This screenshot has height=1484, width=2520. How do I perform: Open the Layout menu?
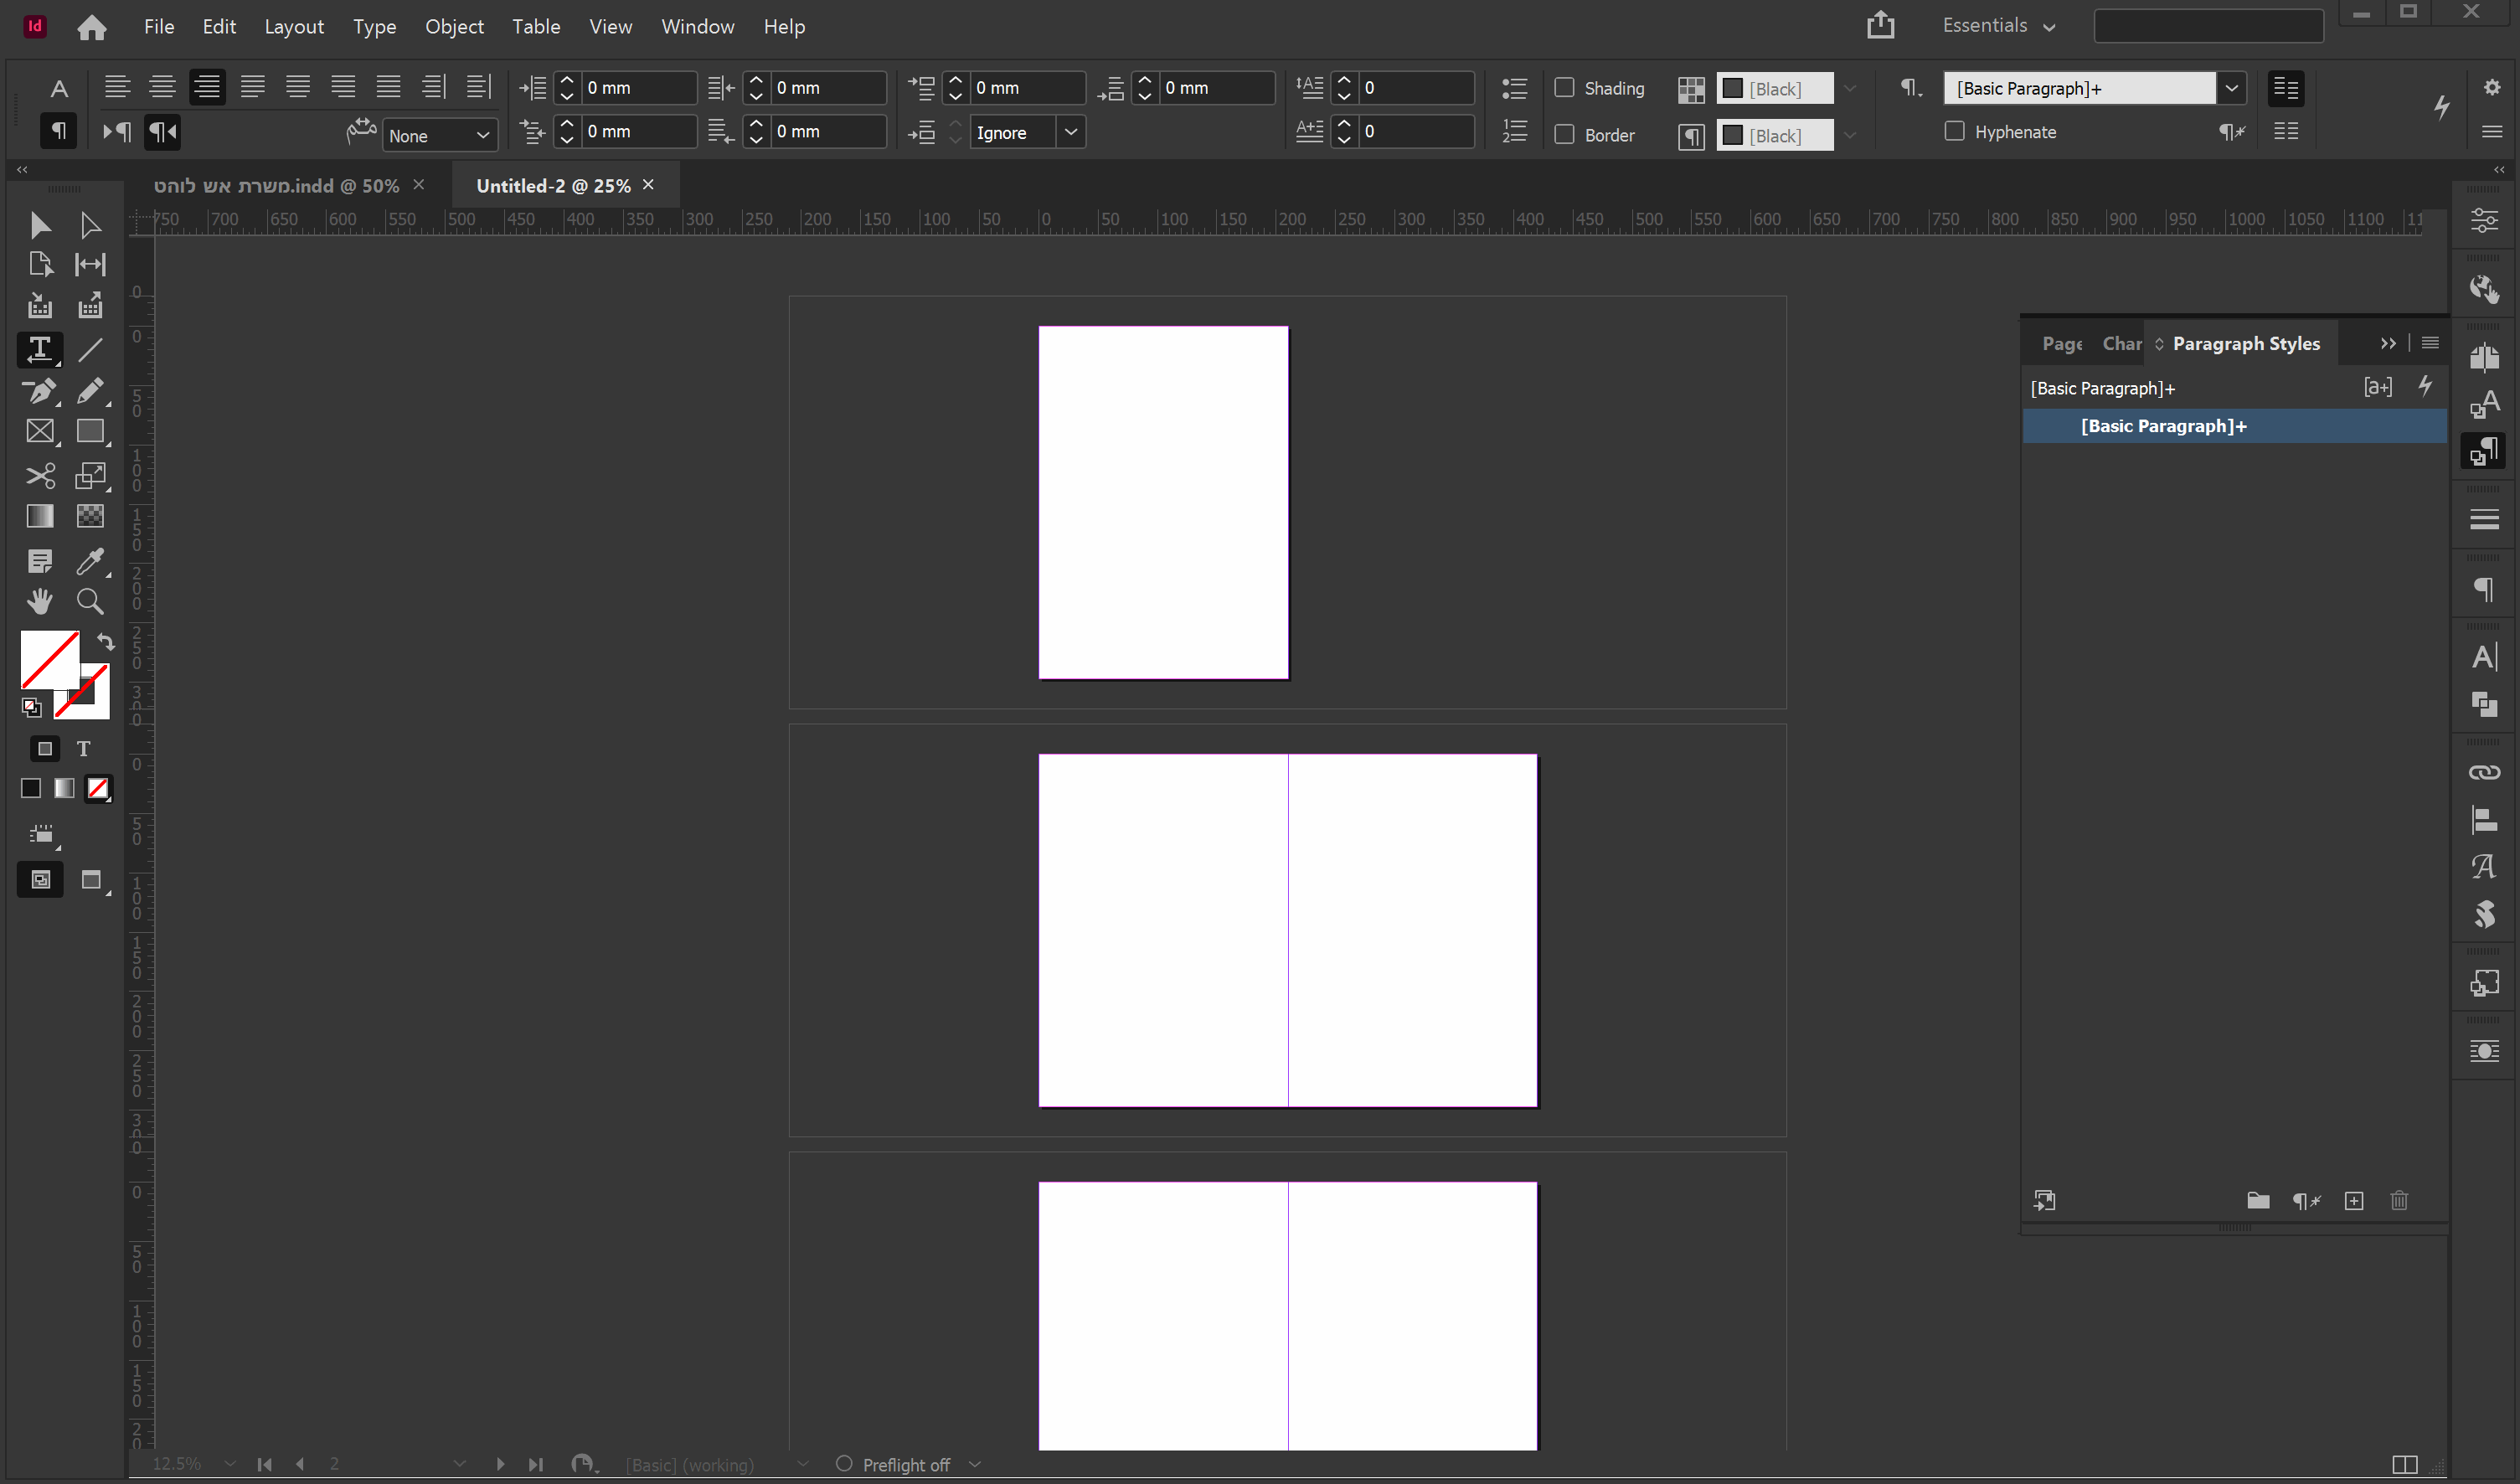293,26
